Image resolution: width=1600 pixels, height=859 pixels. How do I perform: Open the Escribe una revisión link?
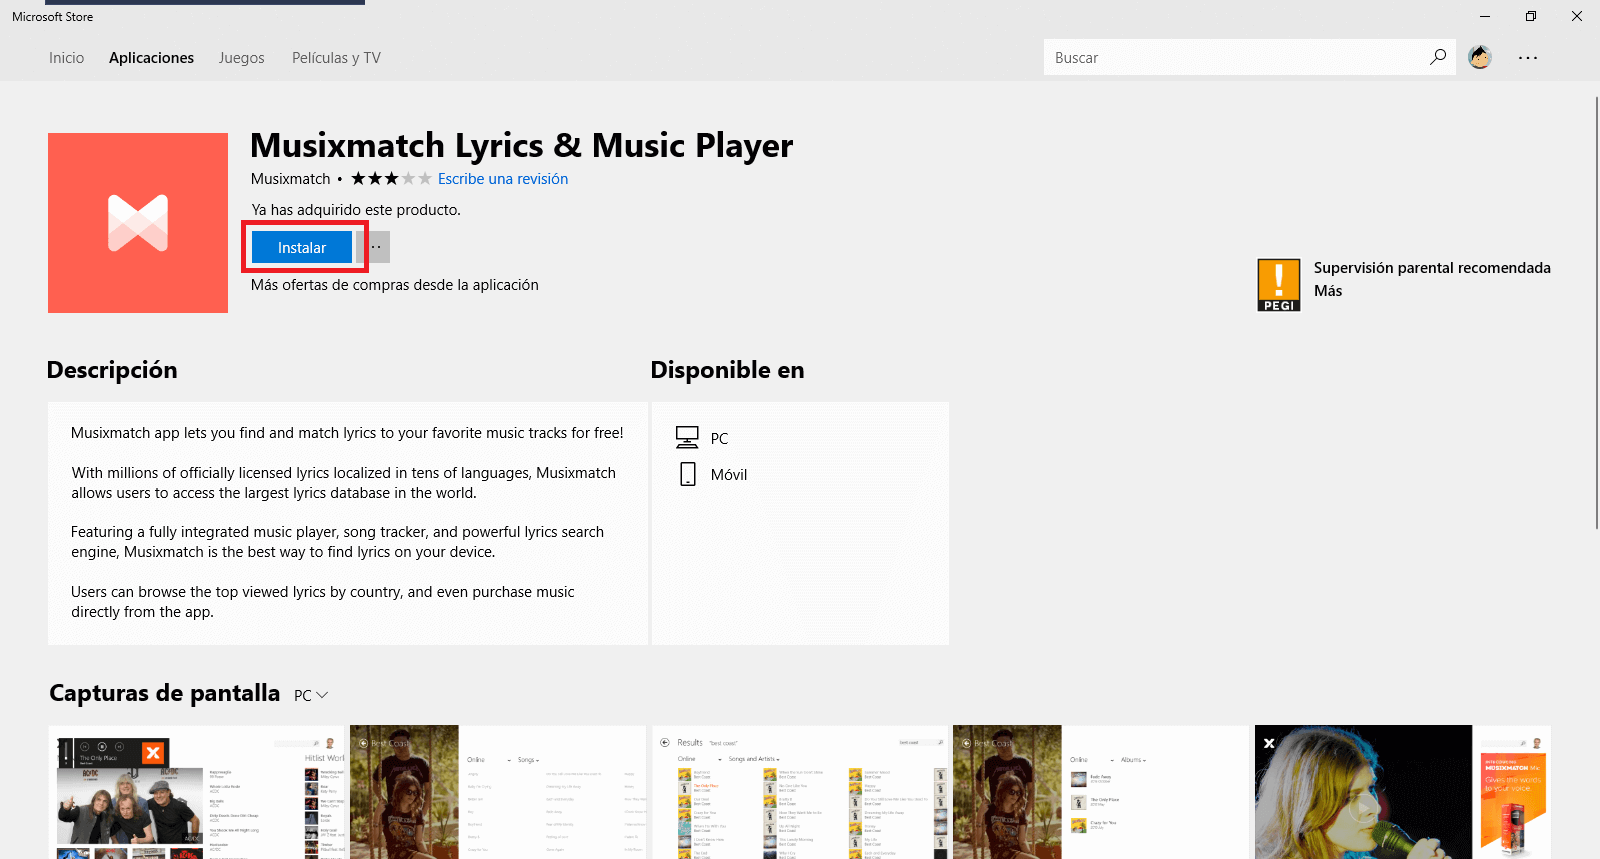[503, 178]
